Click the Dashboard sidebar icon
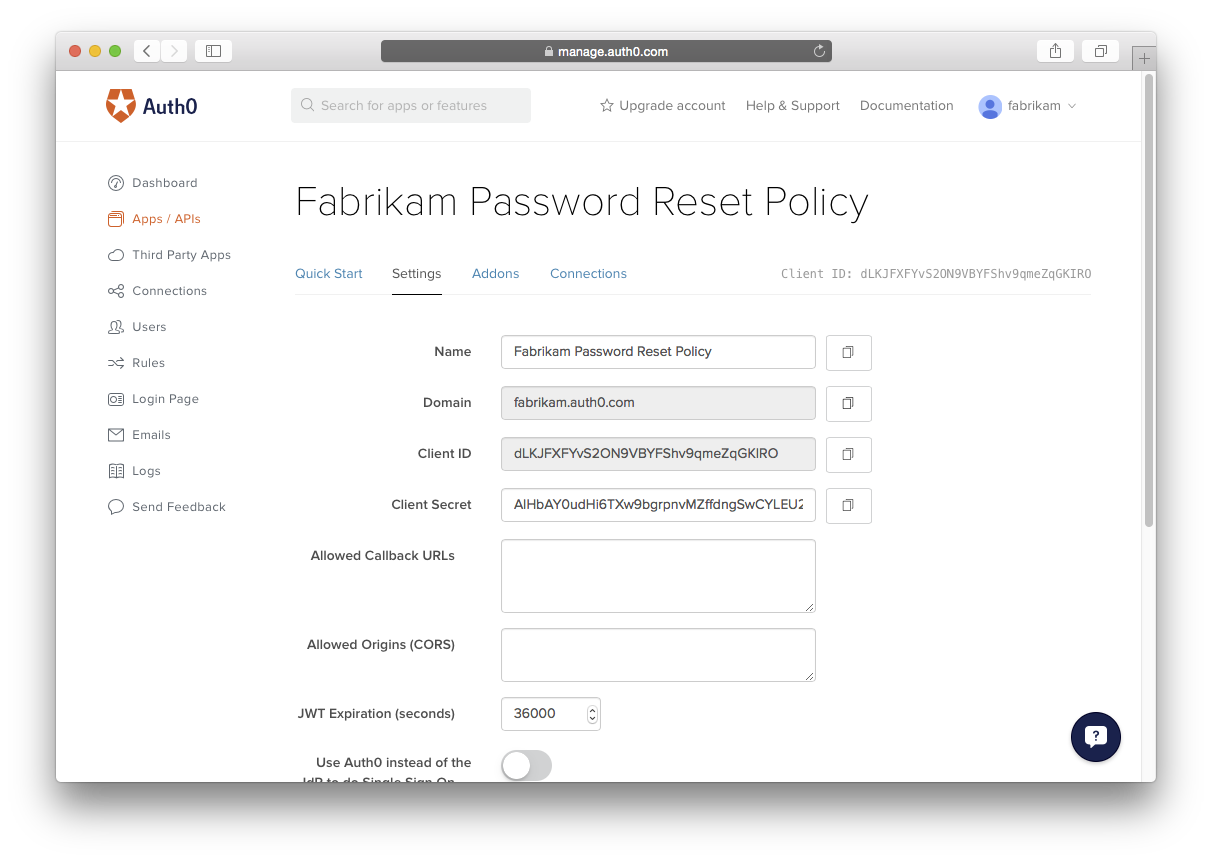 pyautogui.click(x=116, y=183)
